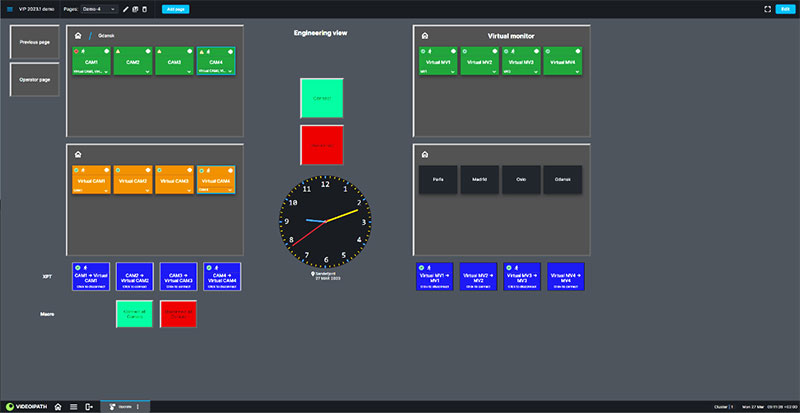800x413 pixels.
Task: Click the home icon in the bottom bar
Action: [x=58, y=406]
